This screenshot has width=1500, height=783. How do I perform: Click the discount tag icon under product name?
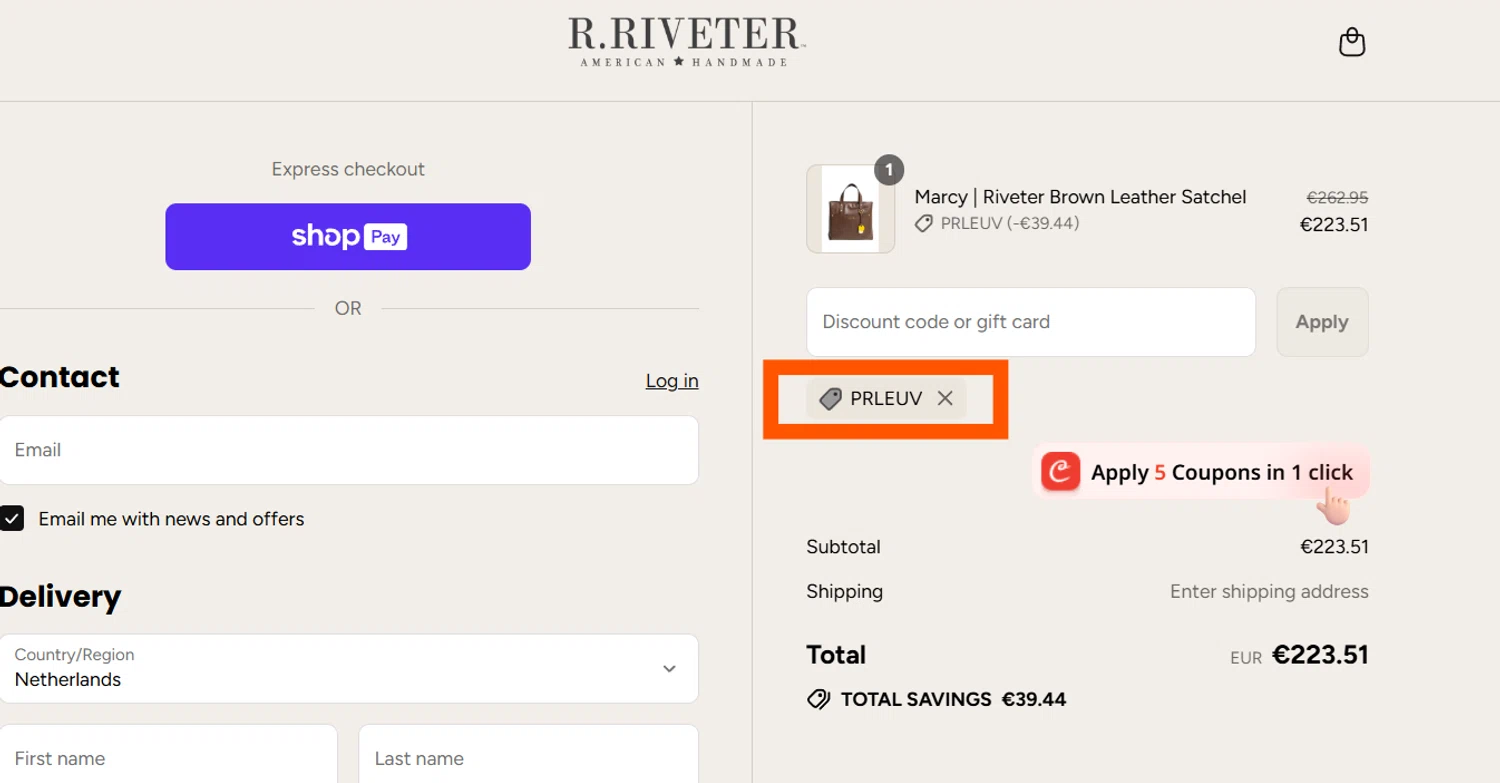924,224
